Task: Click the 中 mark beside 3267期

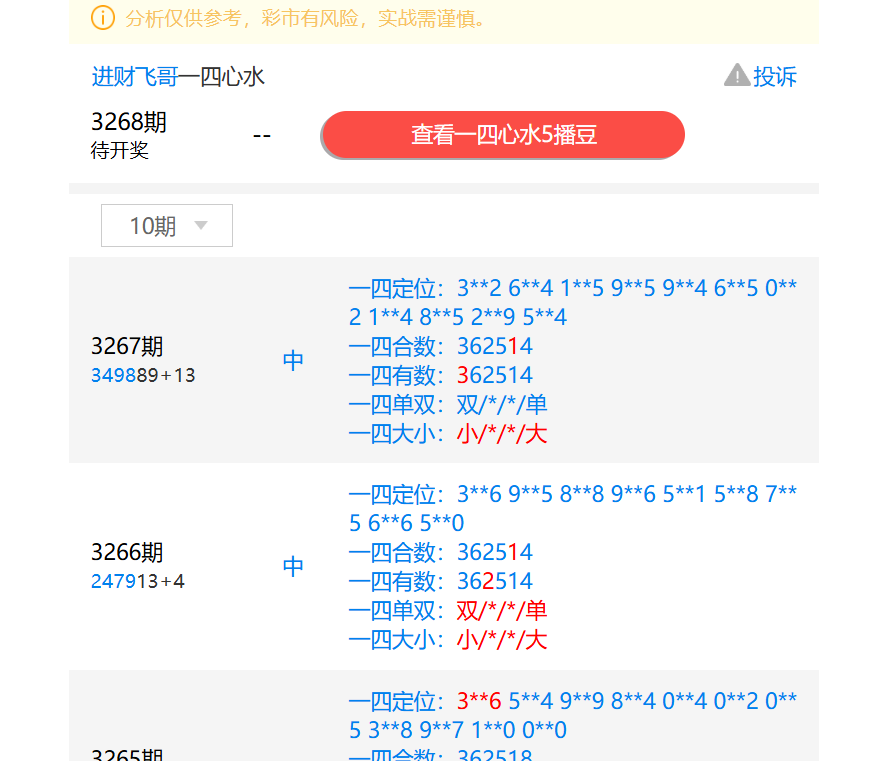Action: [292, 360]
